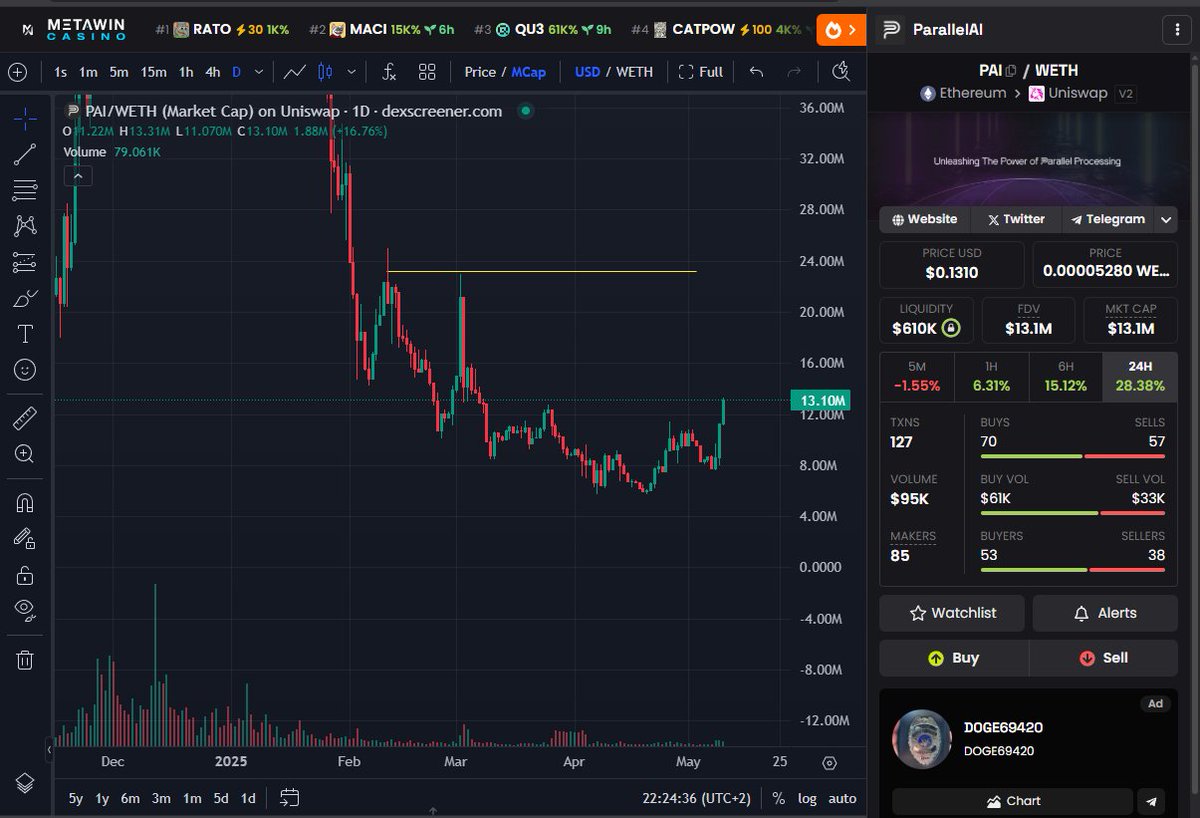The width and height of the screenshot is (1200, 818).
Task: Set quote currency to WETH
Action: [634, 72]
